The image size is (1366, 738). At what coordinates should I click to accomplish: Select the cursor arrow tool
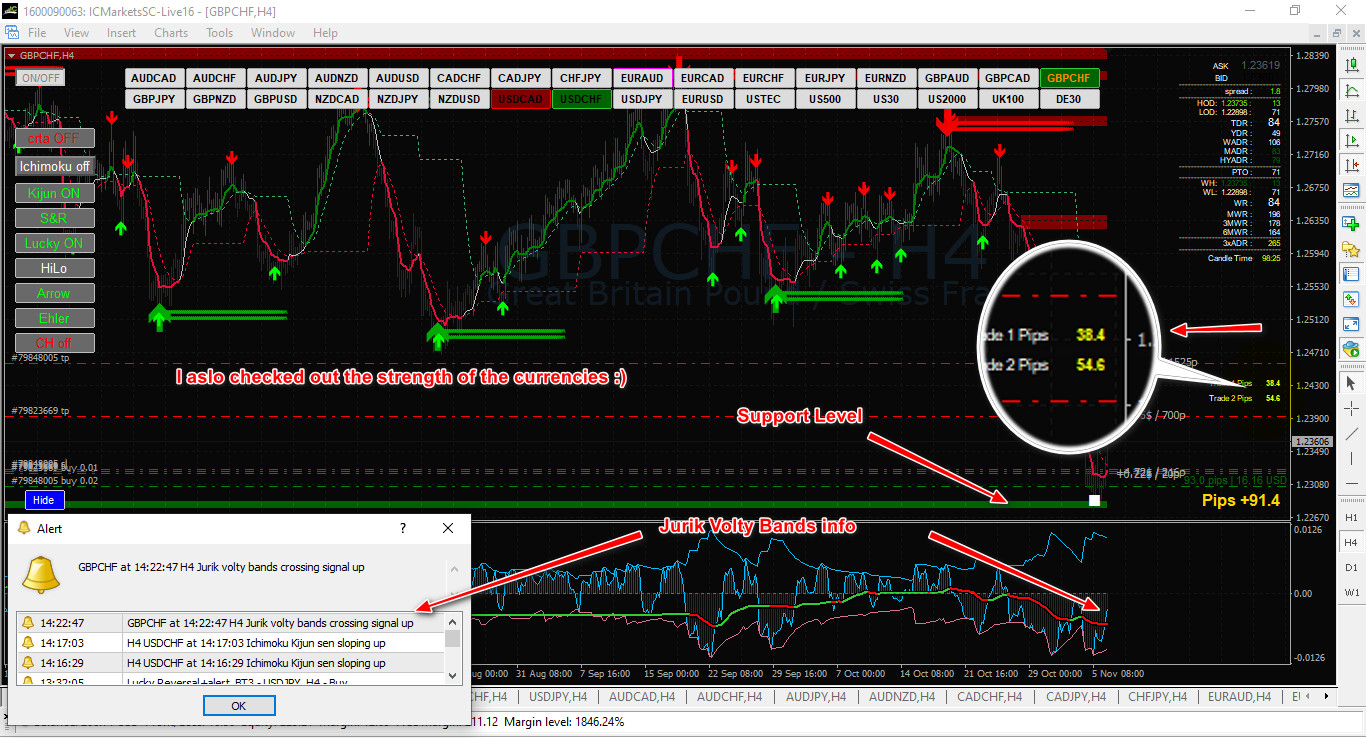1352,383
